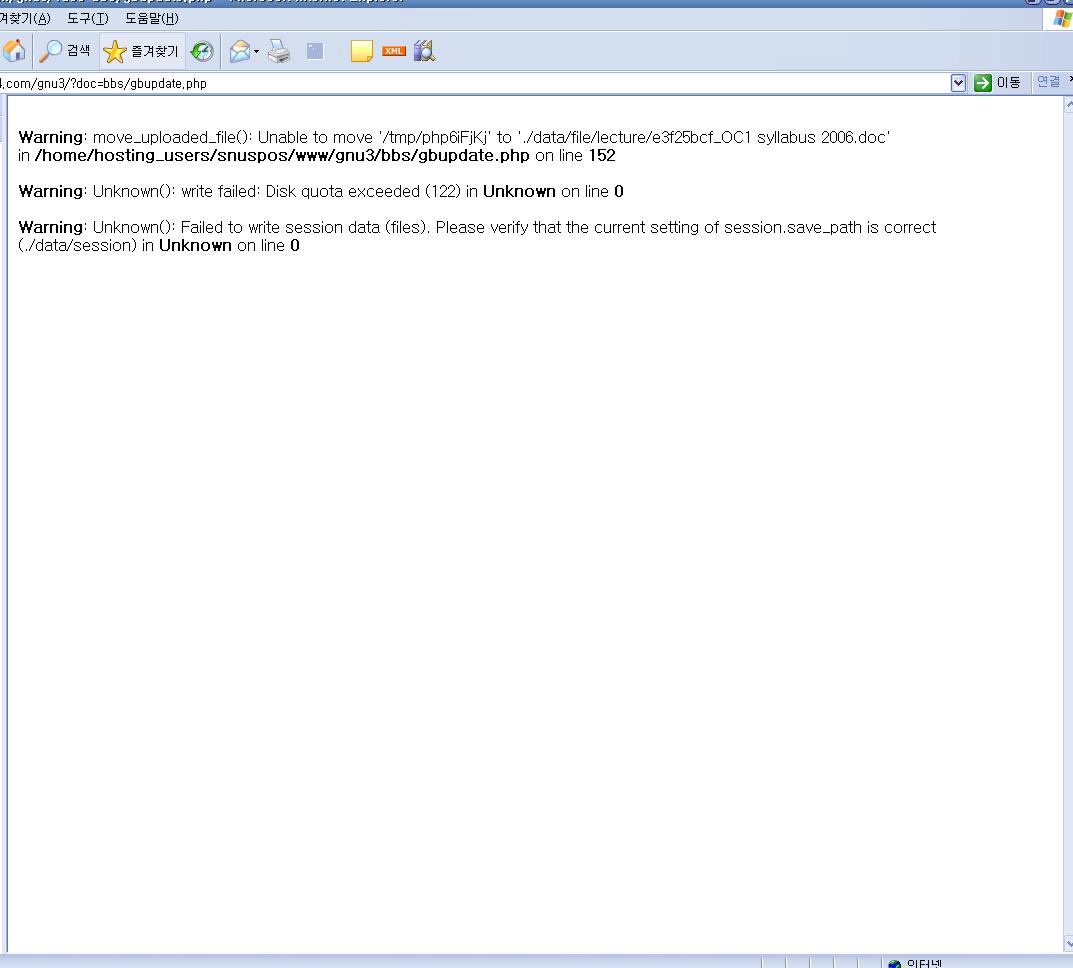Click the Links (연결) toolbar label
1073x968 pixels.
click(x=1048, y=82)
